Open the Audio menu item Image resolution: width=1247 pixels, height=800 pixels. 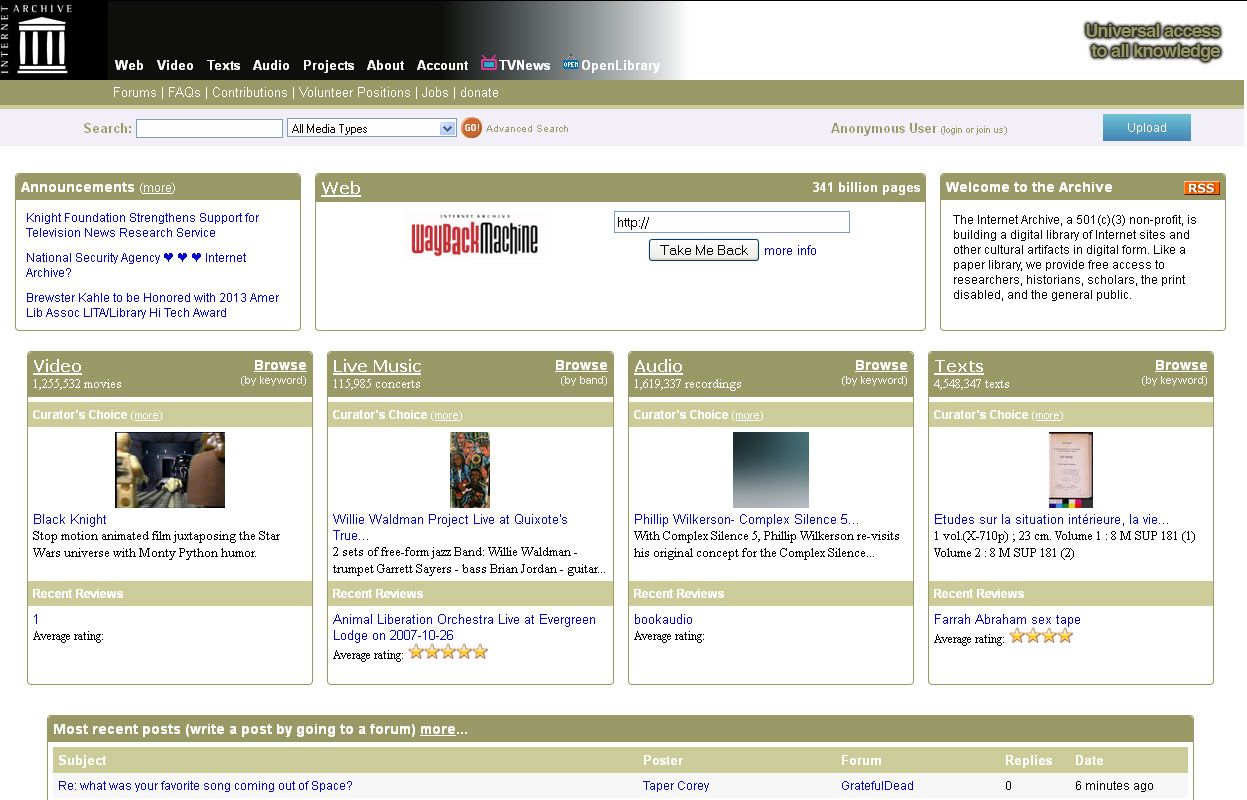point(271,65)
